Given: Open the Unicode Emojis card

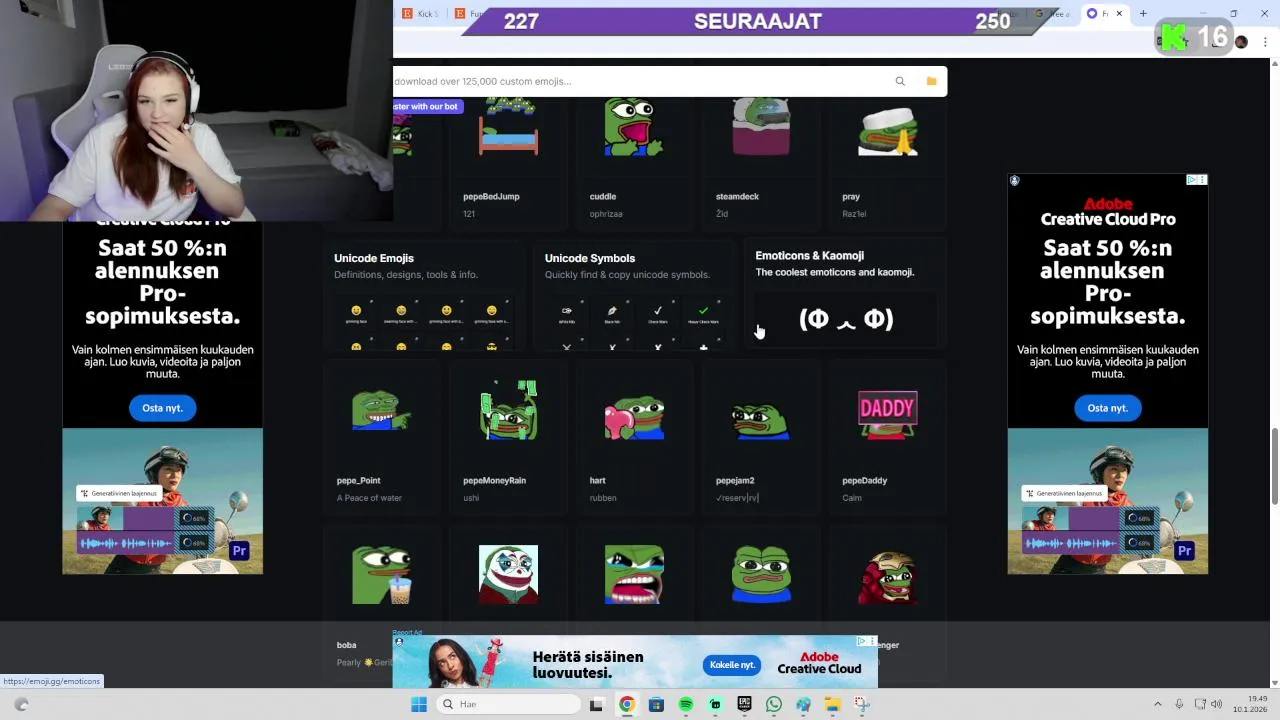Looking at the screenshot, I should point(424,296).
